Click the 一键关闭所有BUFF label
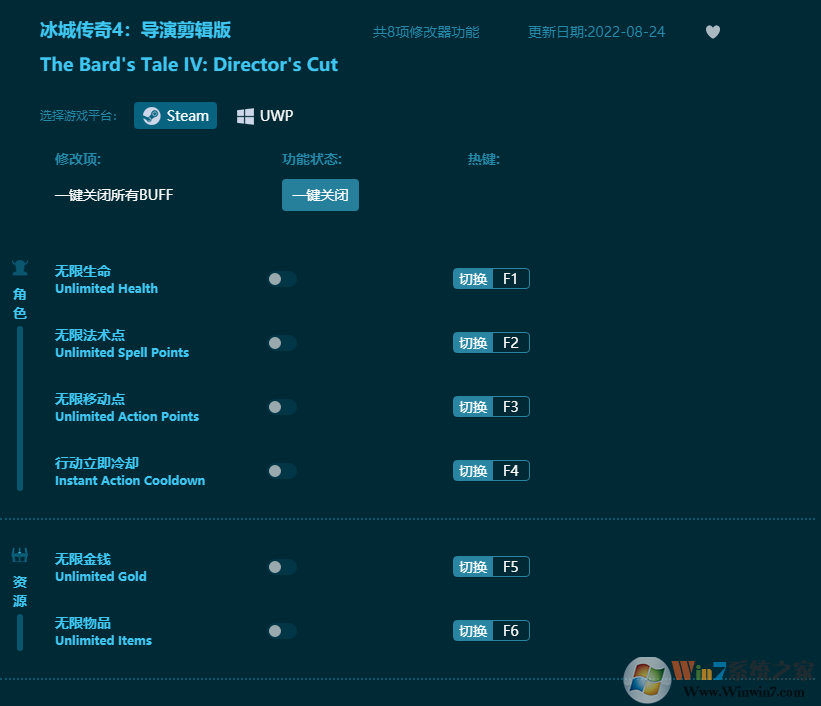This screenshot has width=821, height=706. [x=114, y=195]
